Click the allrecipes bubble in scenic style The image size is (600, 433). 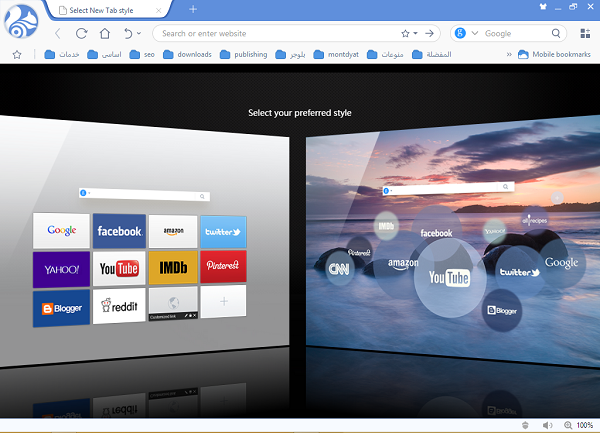[x=534, y=220]
